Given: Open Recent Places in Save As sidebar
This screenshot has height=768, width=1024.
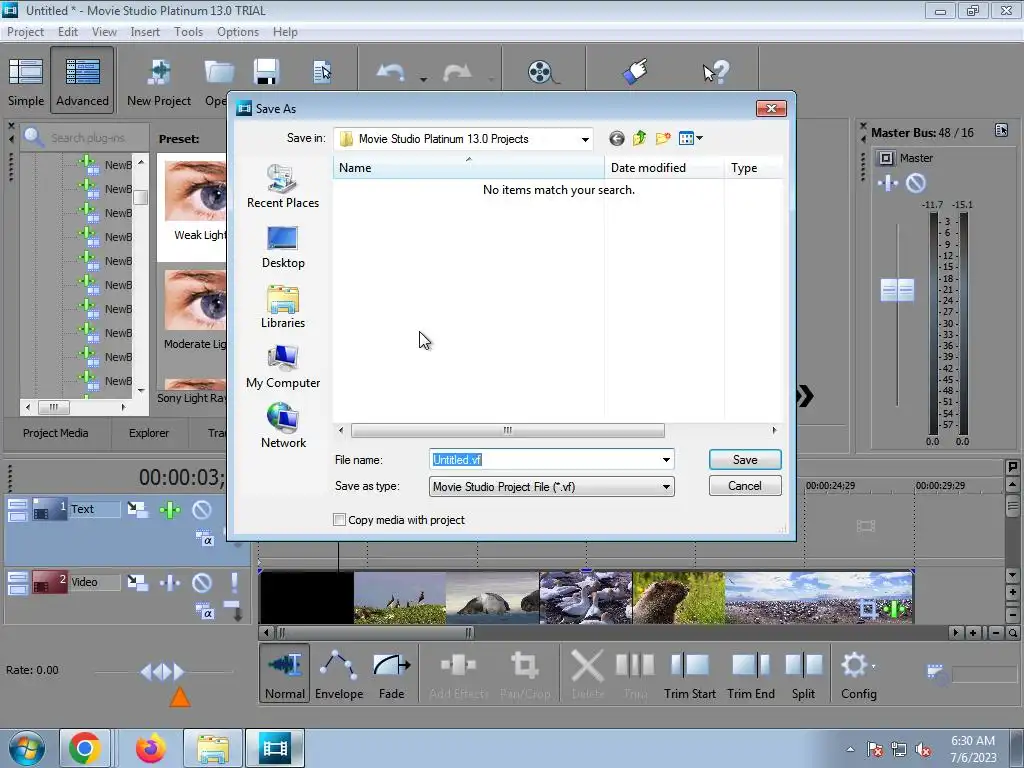Looking at the screenshot, I should tap(283, 187).
